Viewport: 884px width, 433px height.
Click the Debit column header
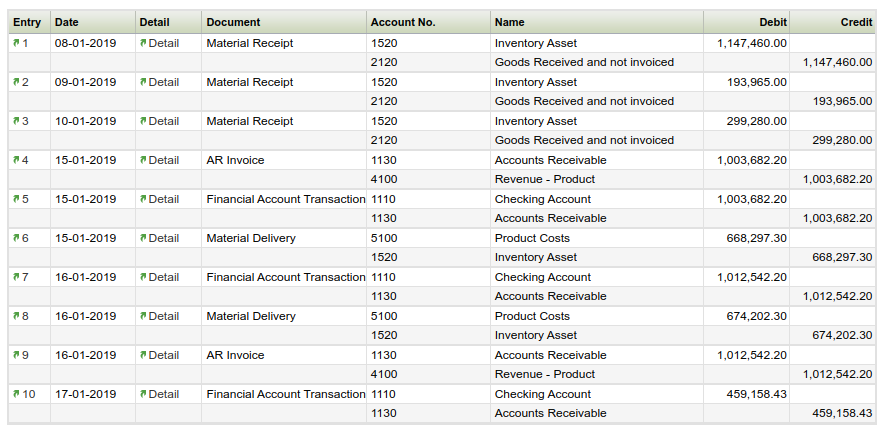click(x=773, y=22)
